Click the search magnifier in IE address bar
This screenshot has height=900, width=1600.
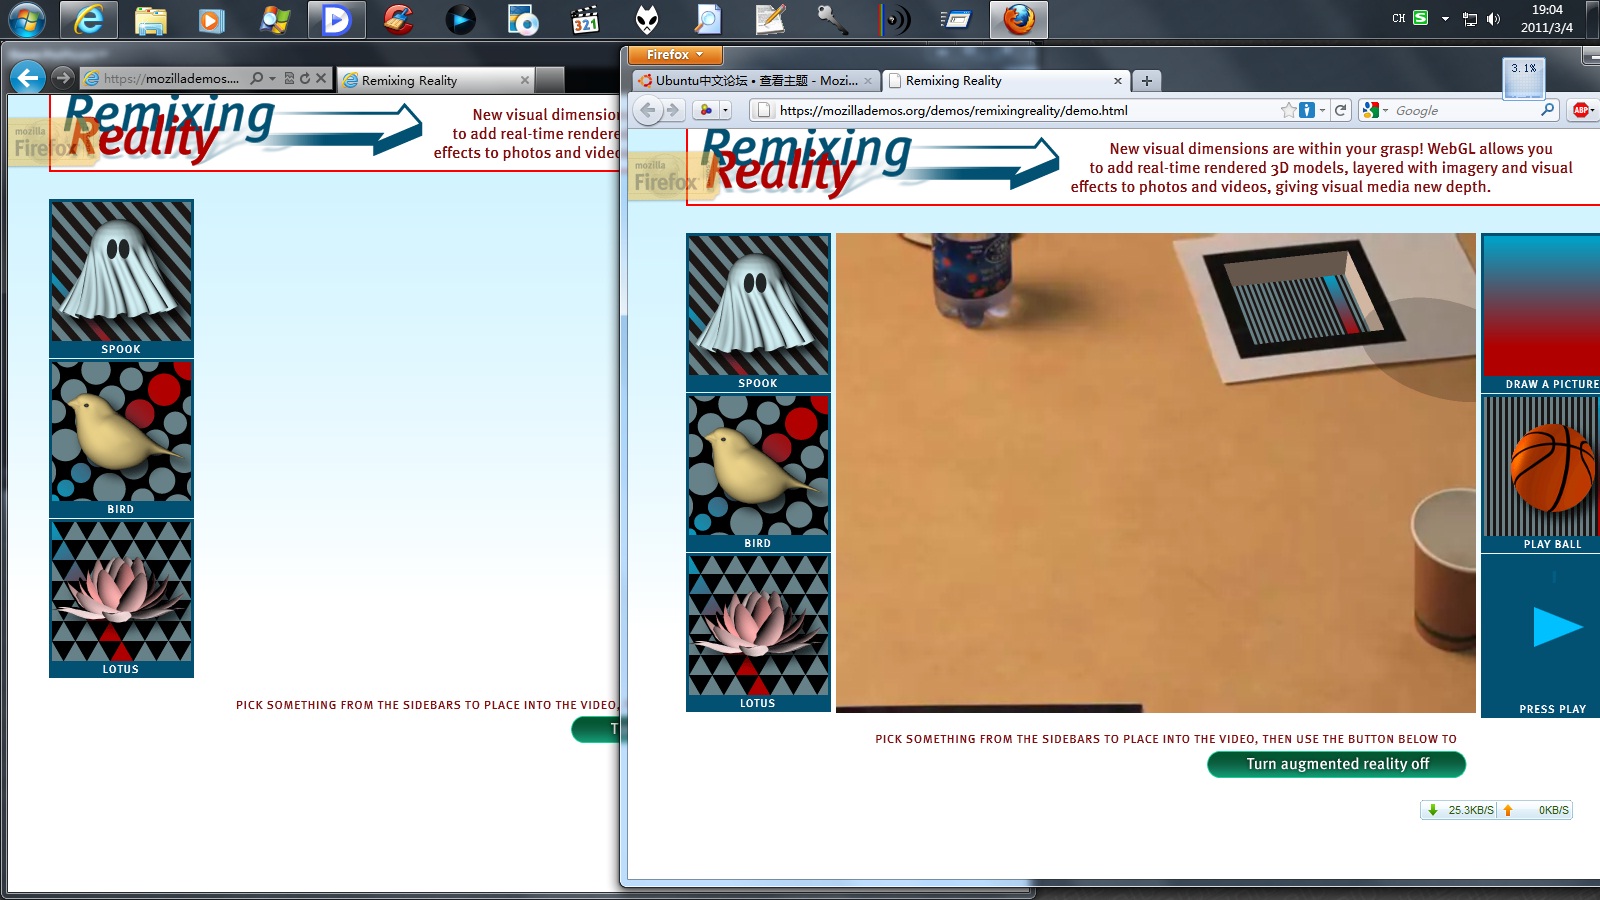pos(257,78)
